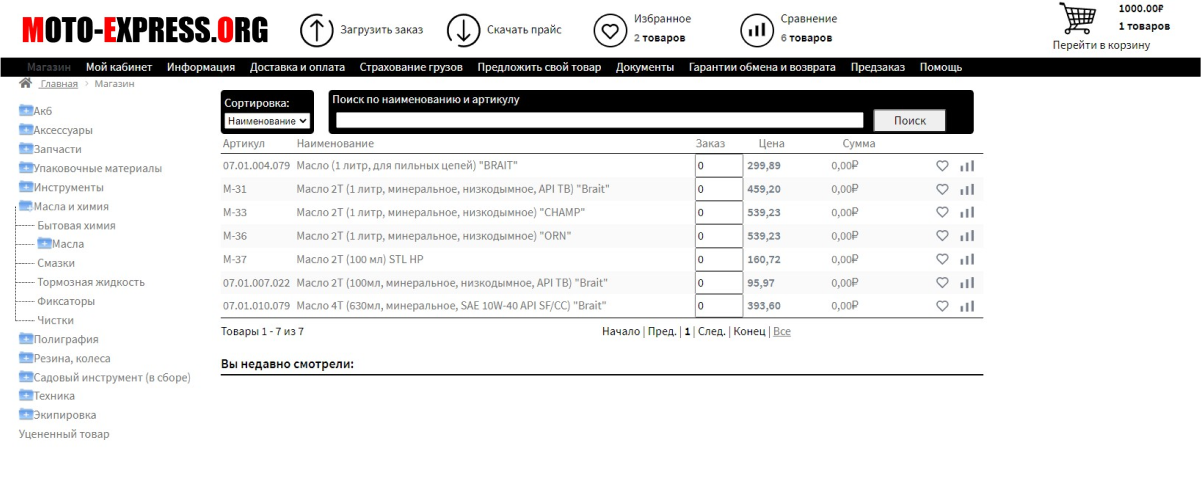Click Конец pagination link
Viewport: 1201px width, 481px height.
pos(749,331)
